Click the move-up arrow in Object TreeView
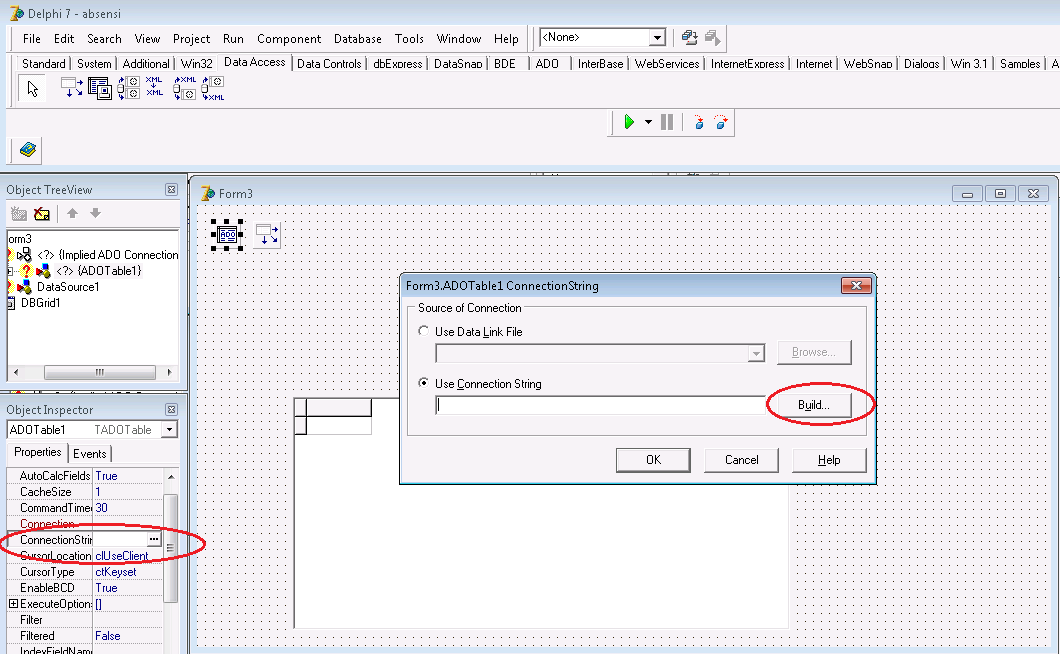This screenshot has width=1060, height=654. [73, 213]
